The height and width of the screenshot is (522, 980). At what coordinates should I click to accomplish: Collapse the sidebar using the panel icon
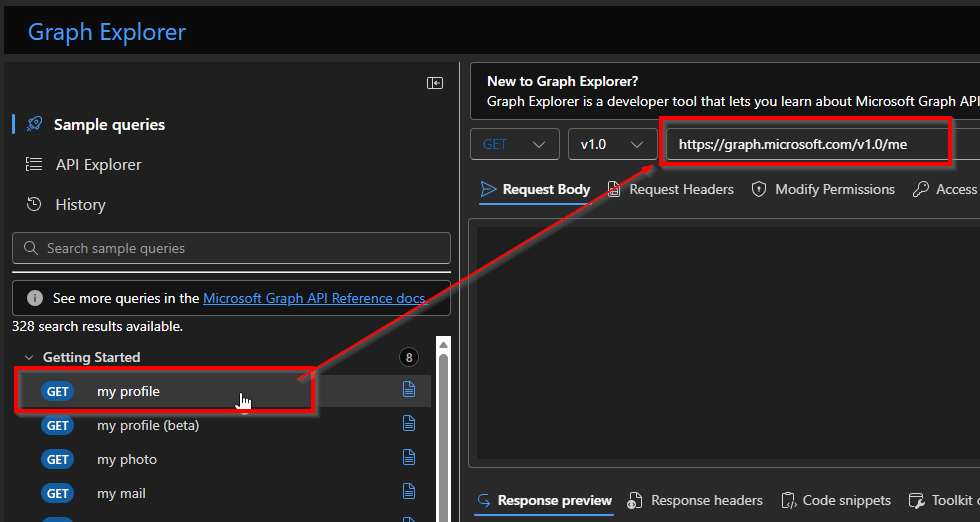tap(435, 83)
